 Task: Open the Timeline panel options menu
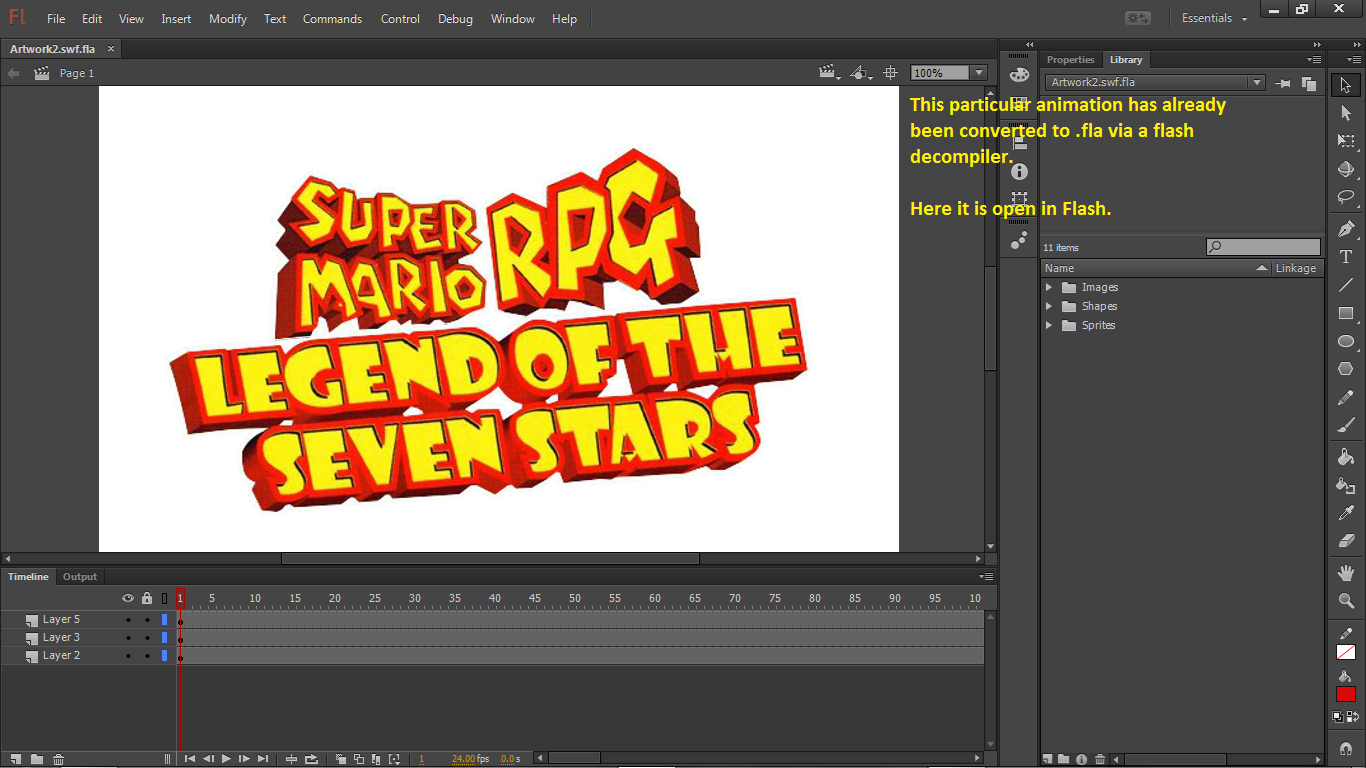point(988,577)
